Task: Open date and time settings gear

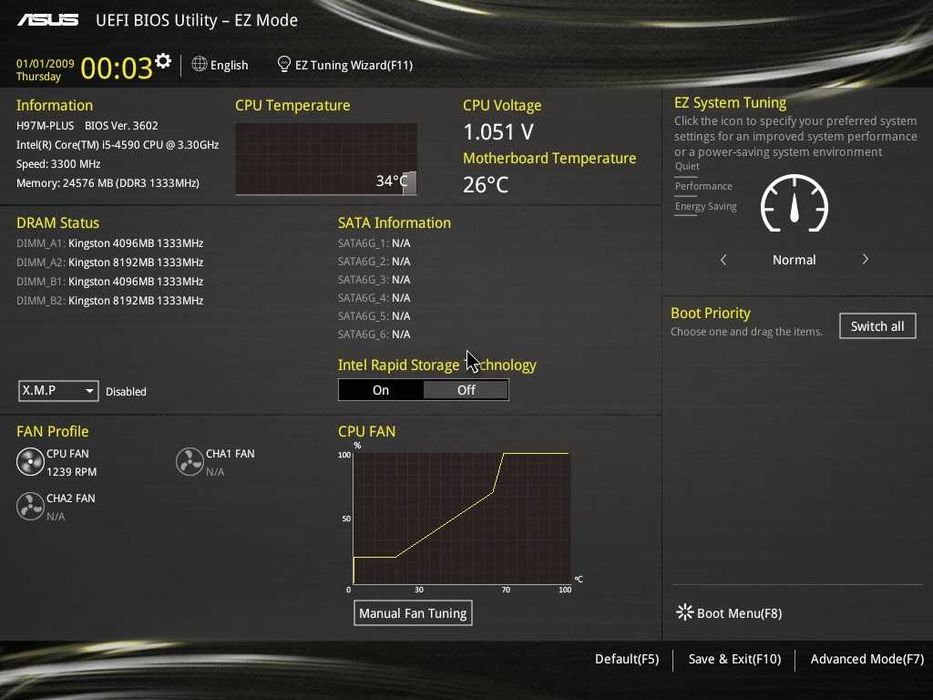Action: click(x=163, y=61)
